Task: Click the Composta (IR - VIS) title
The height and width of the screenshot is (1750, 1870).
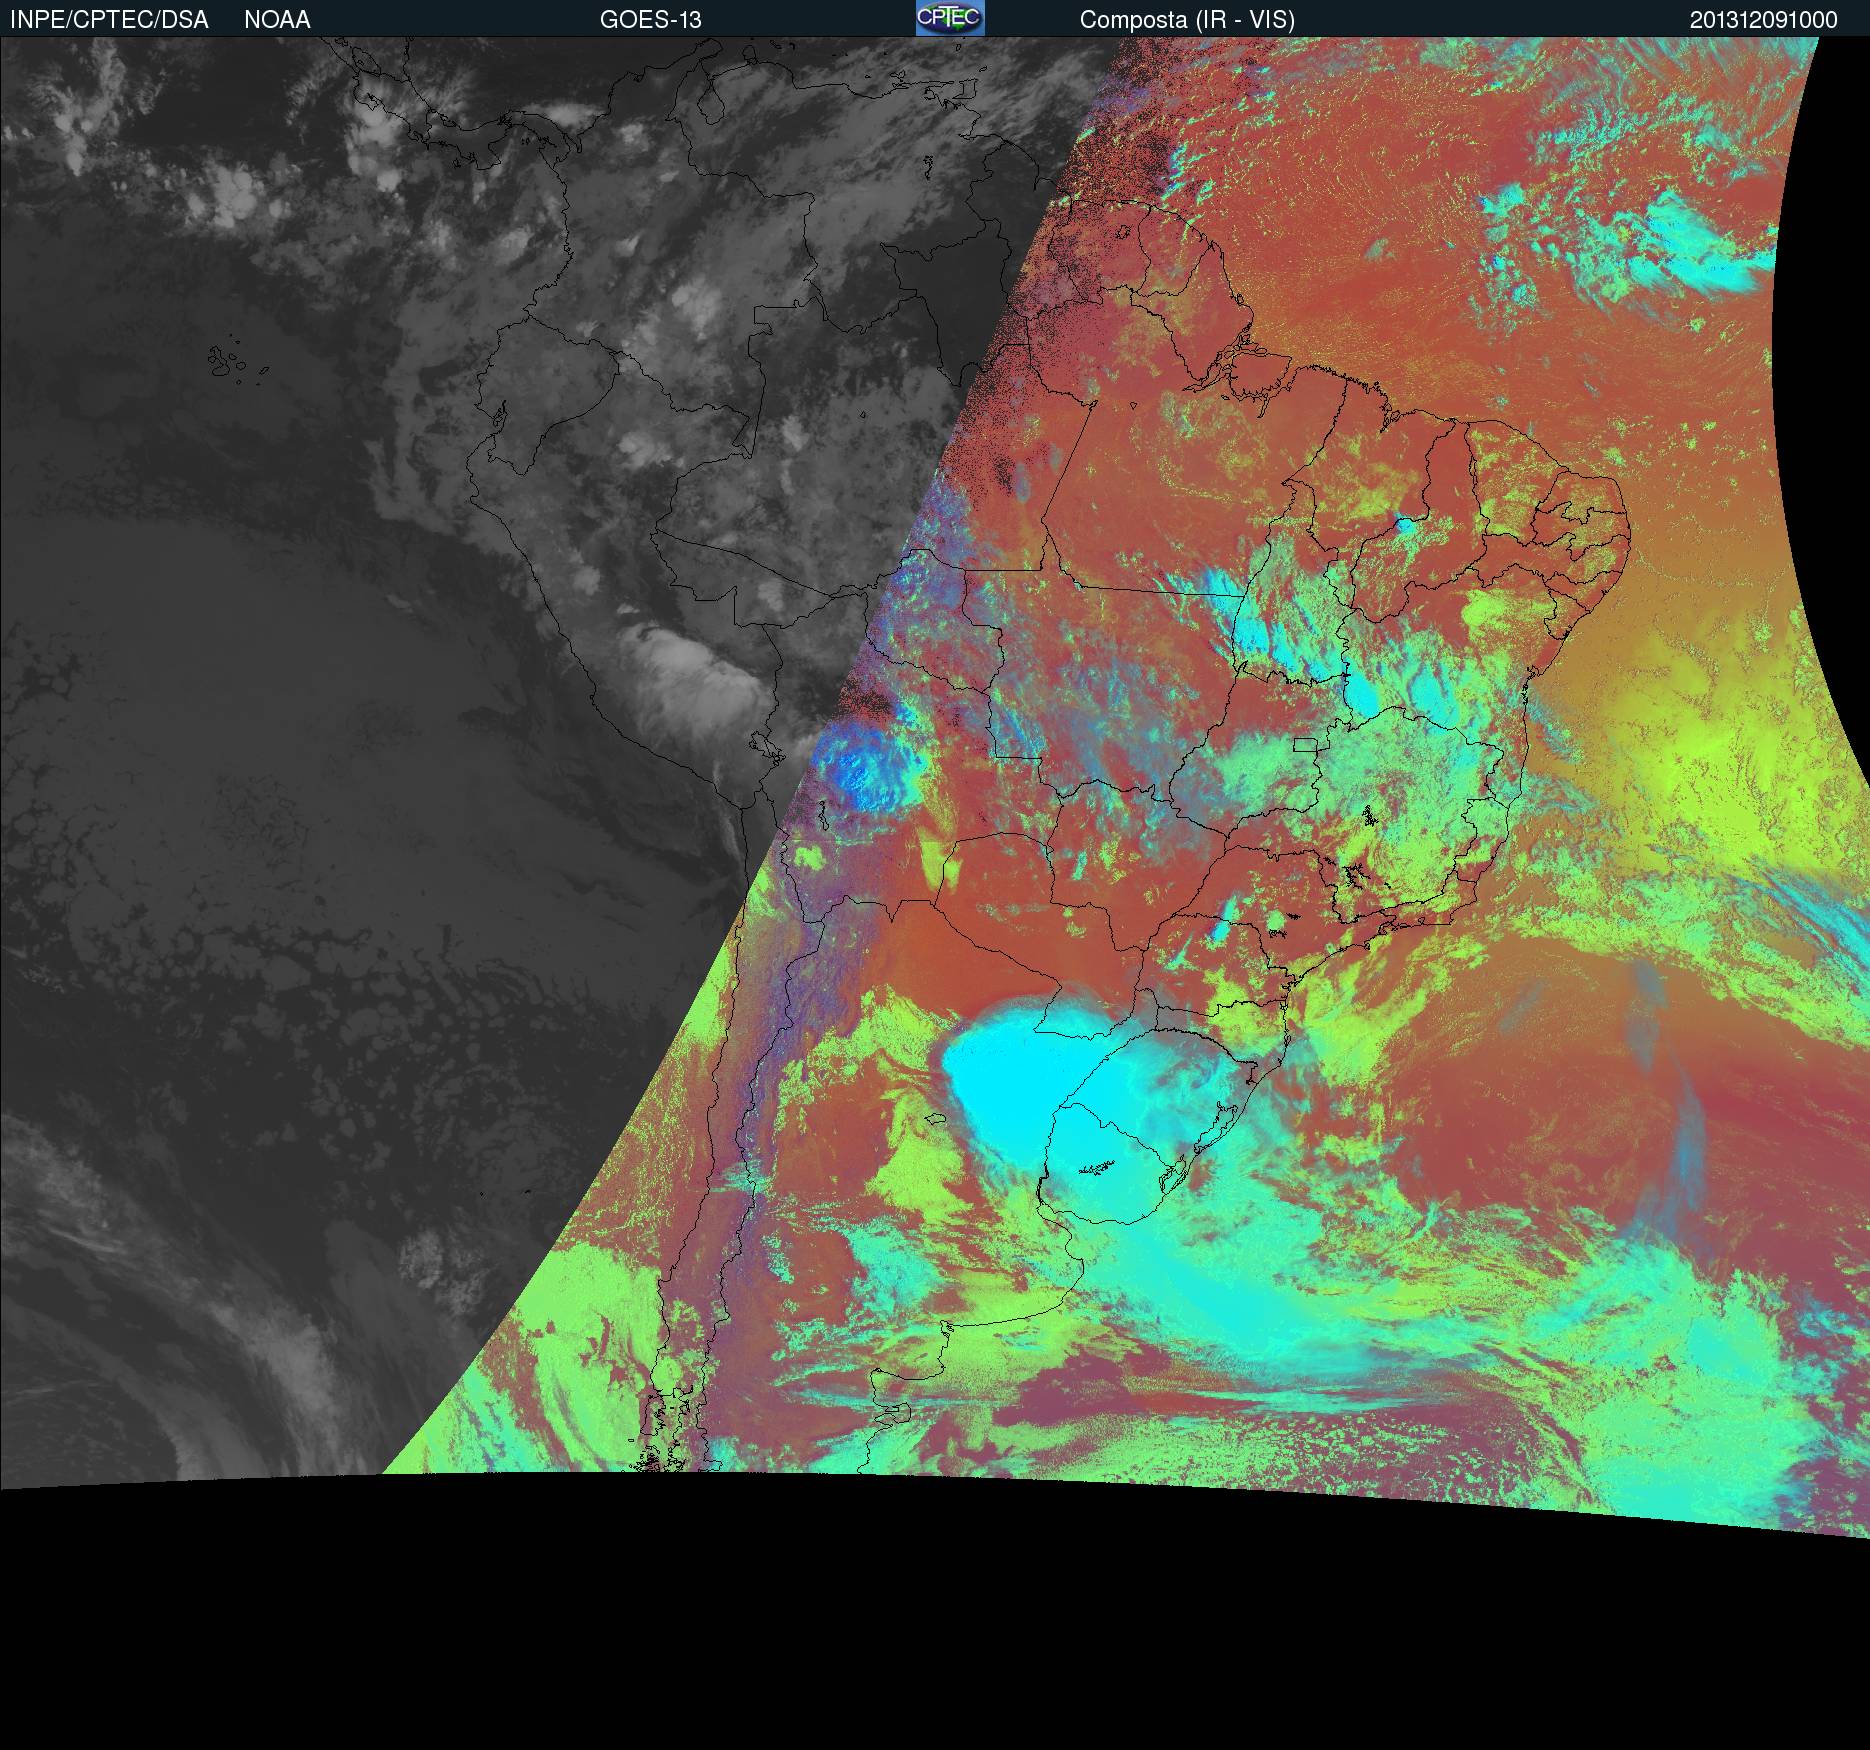Action: pyautogui.click(x=1187, y=20)
